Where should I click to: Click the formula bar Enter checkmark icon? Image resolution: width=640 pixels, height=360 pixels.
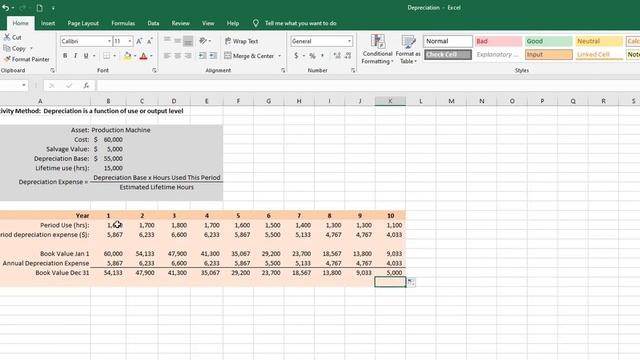click(x=69, y=85)
